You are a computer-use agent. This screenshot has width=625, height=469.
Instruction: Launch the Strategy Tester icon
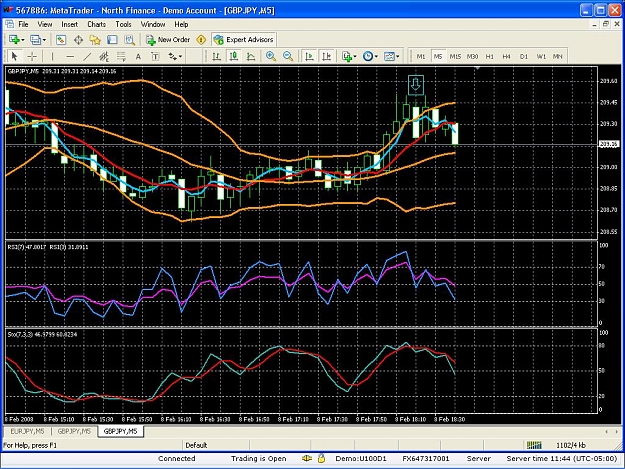pyautogui.click(x=130, y=39)
